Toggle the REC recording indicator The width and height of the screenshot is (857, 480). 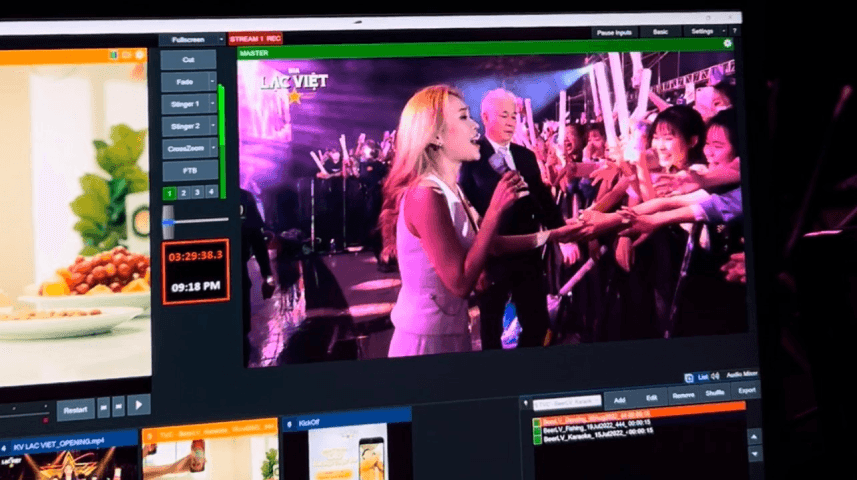coord(274,38)
